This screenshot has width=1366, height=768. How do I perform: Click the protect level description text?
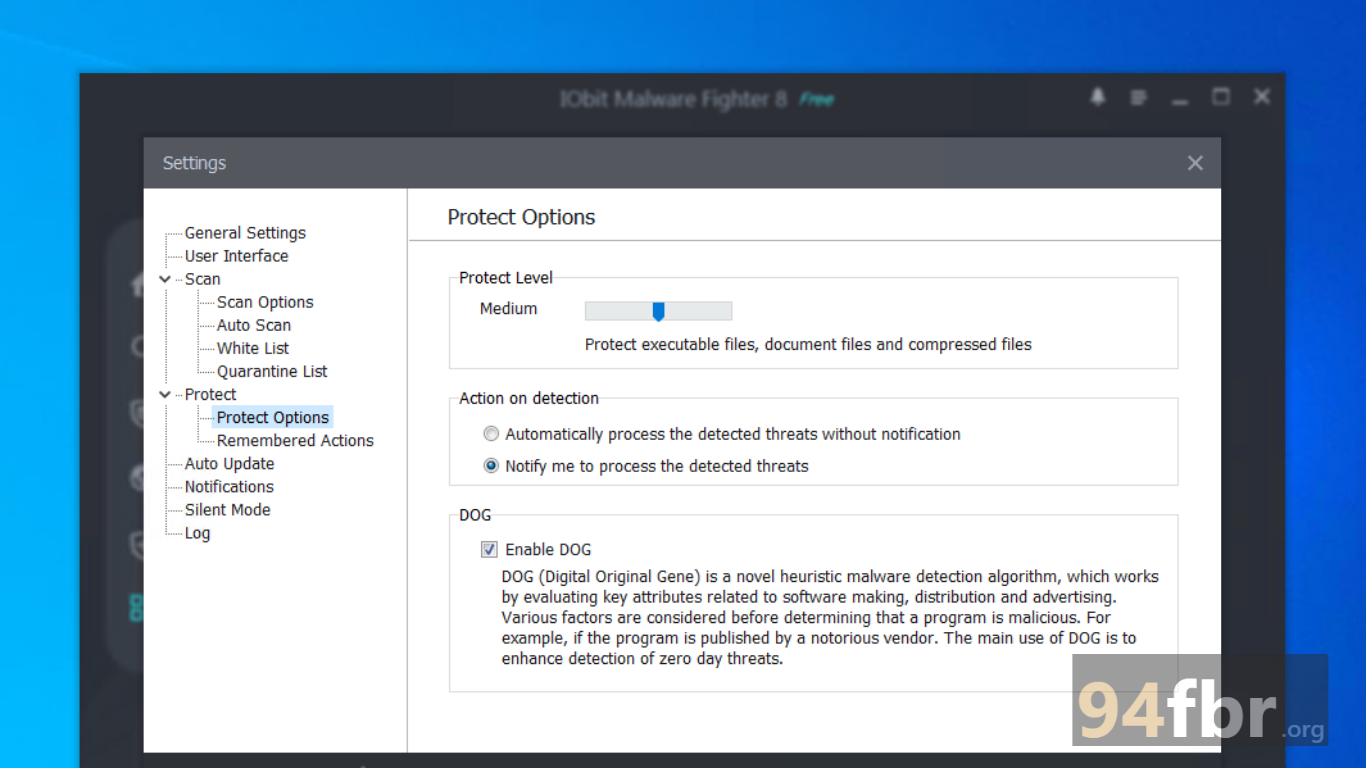[808, 344]
